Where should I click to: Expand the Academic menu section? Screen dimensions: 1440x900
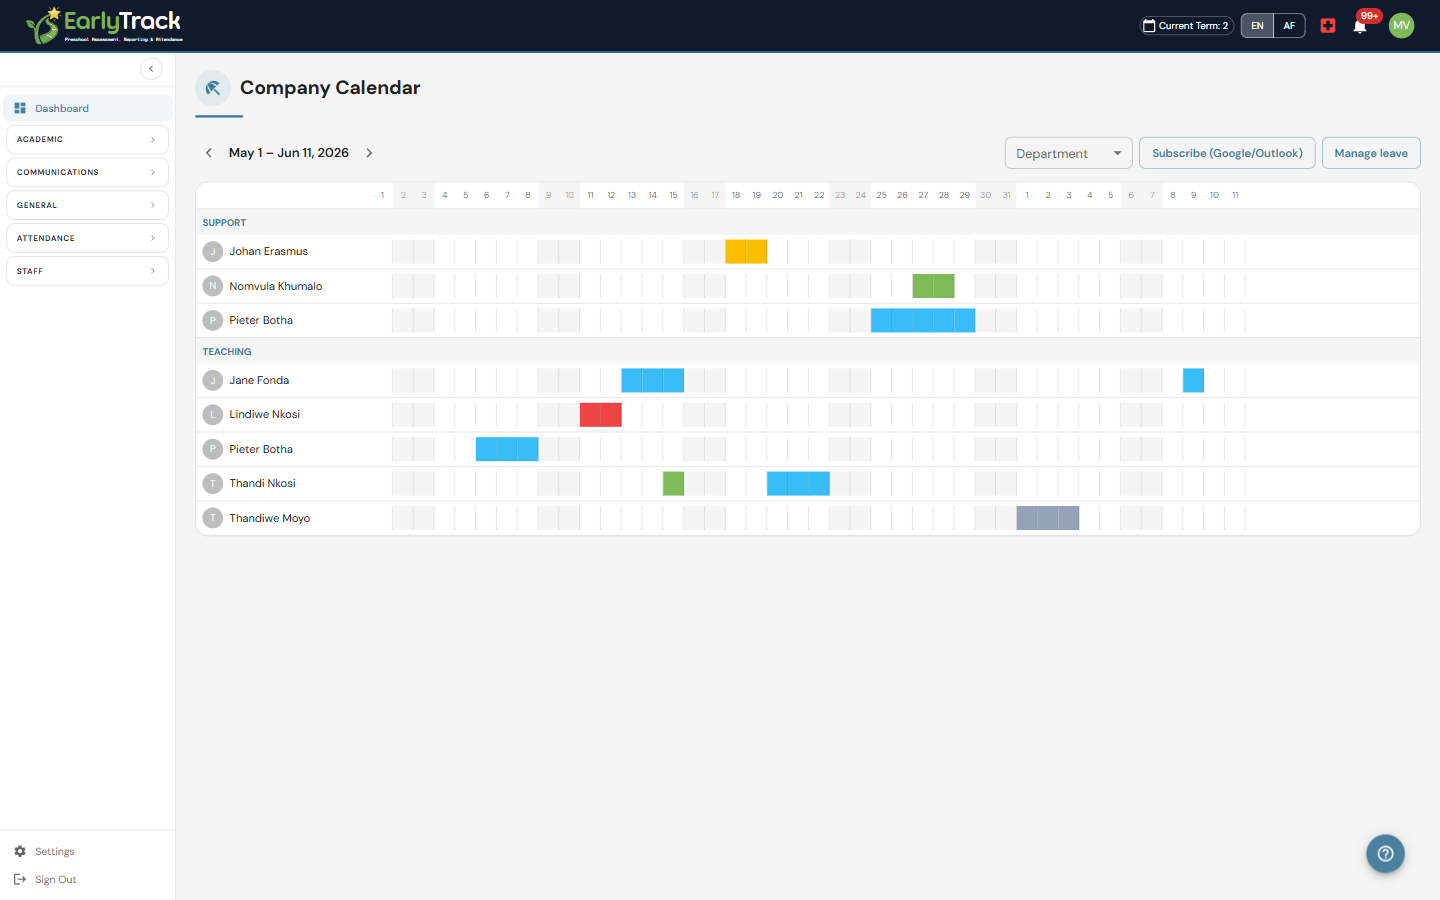pyautogui.click(x=87, y=140)
